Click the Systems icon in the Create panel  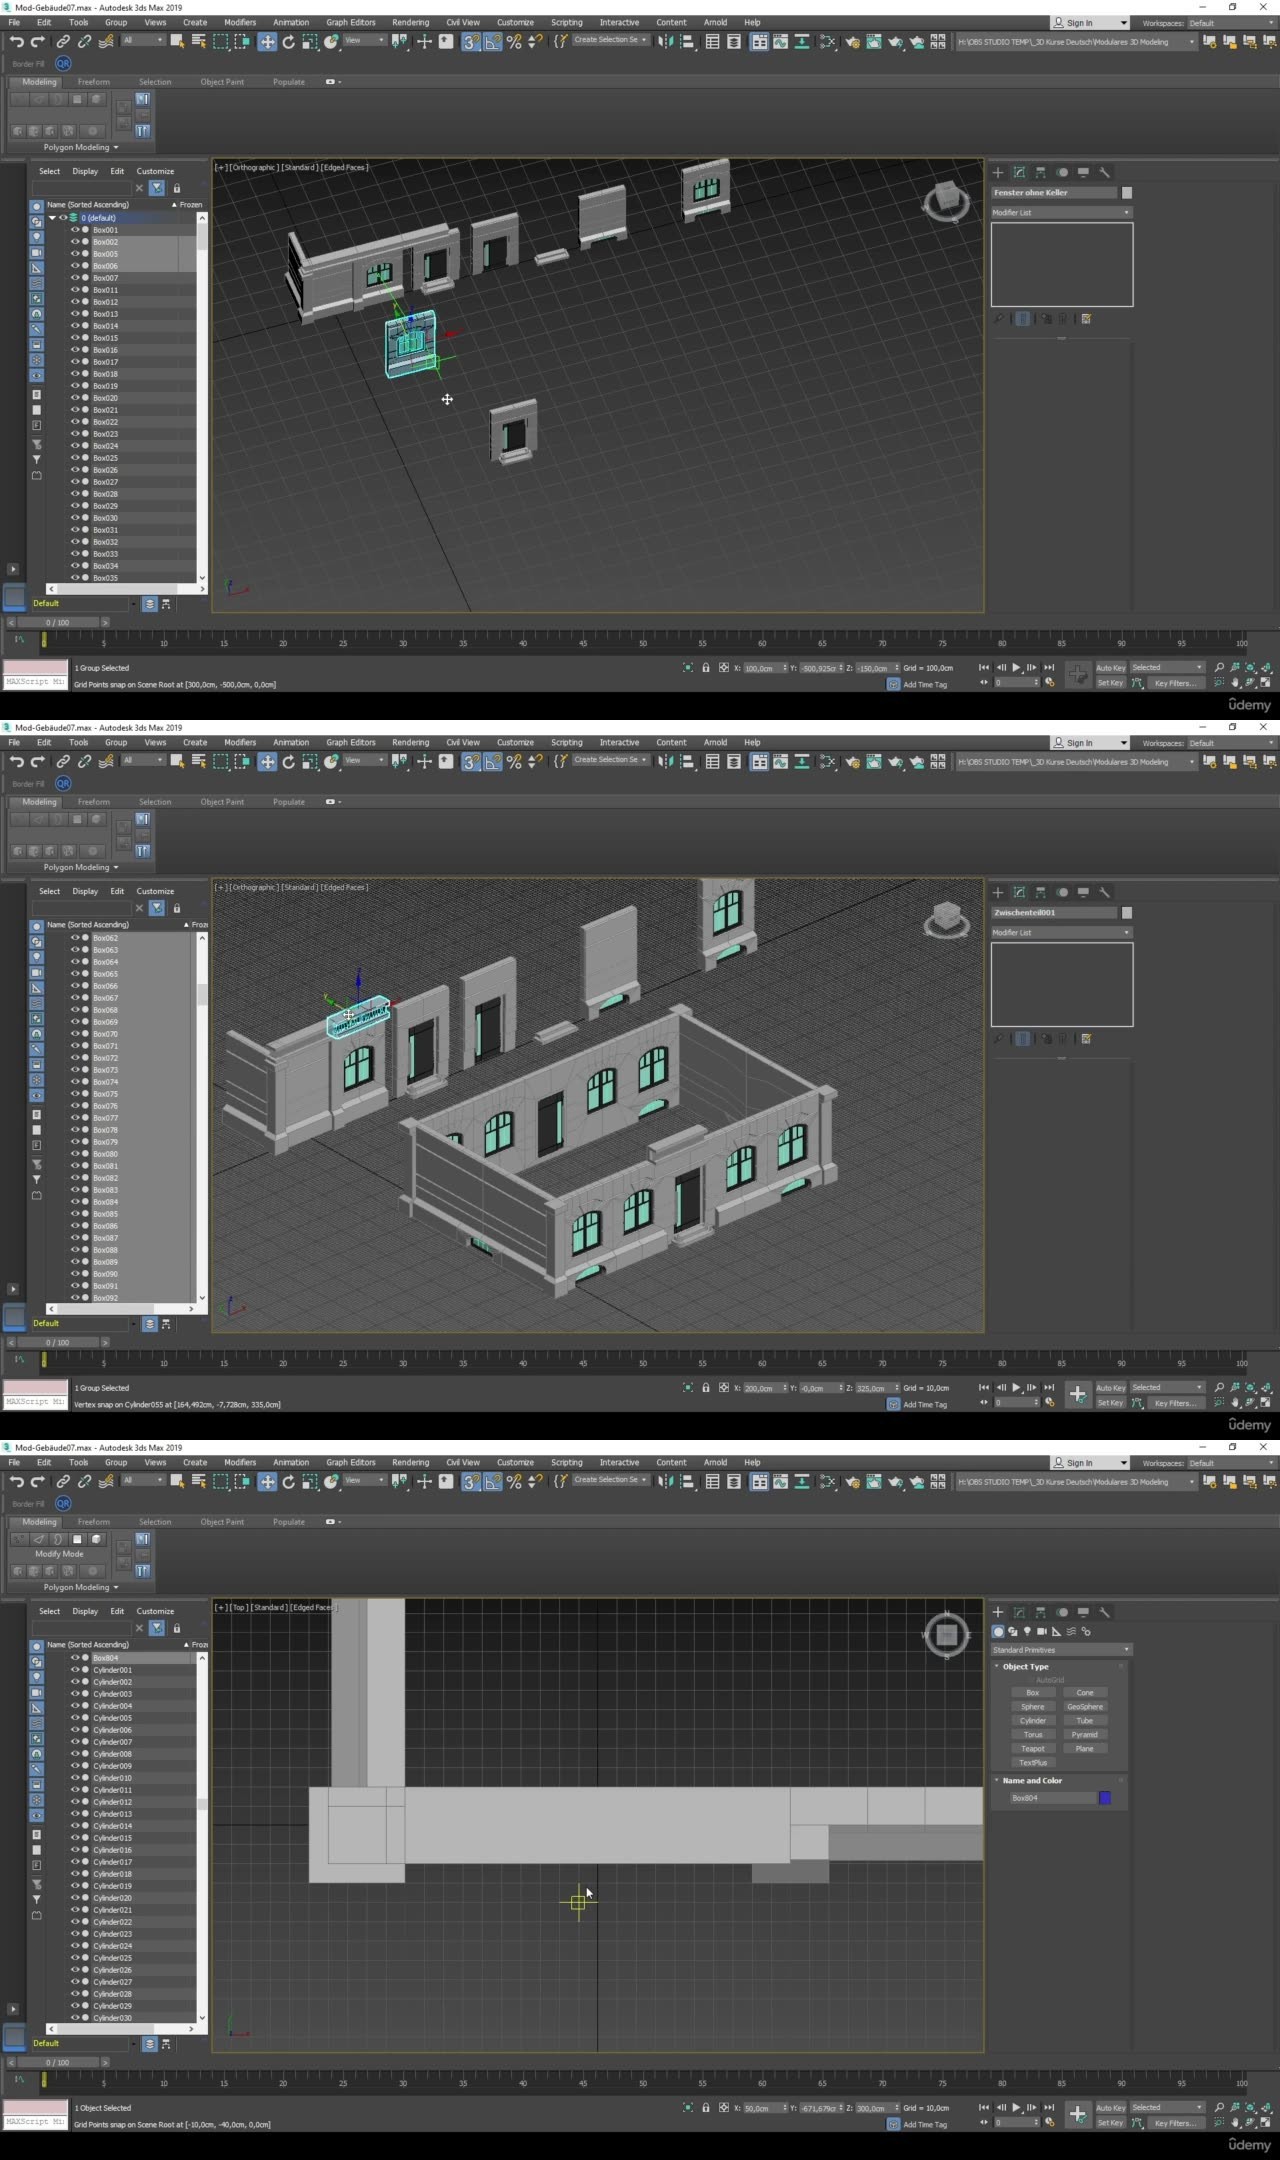[x=1086, y=1631]
